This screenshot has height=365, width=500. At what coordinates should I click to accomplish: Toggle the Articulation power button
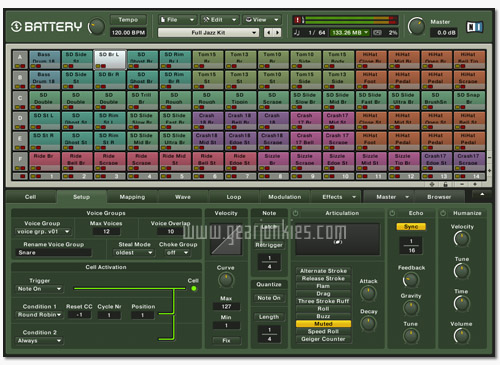coord(296,213)
